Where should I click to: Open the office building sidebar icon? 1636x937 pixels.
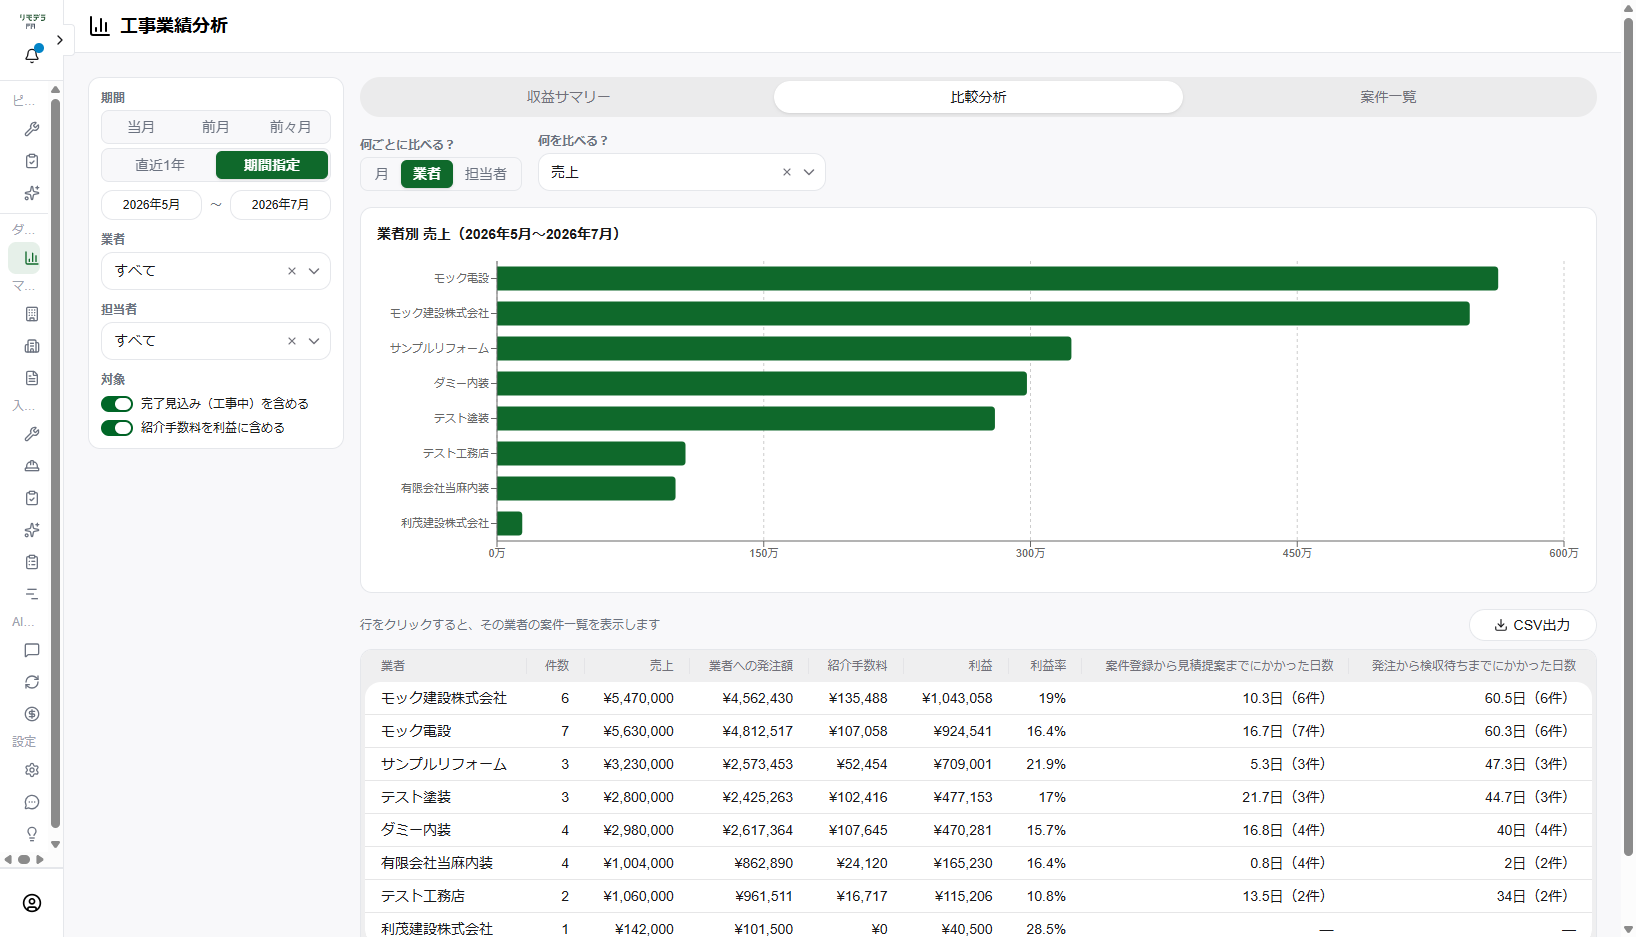[x=32, y=314]
